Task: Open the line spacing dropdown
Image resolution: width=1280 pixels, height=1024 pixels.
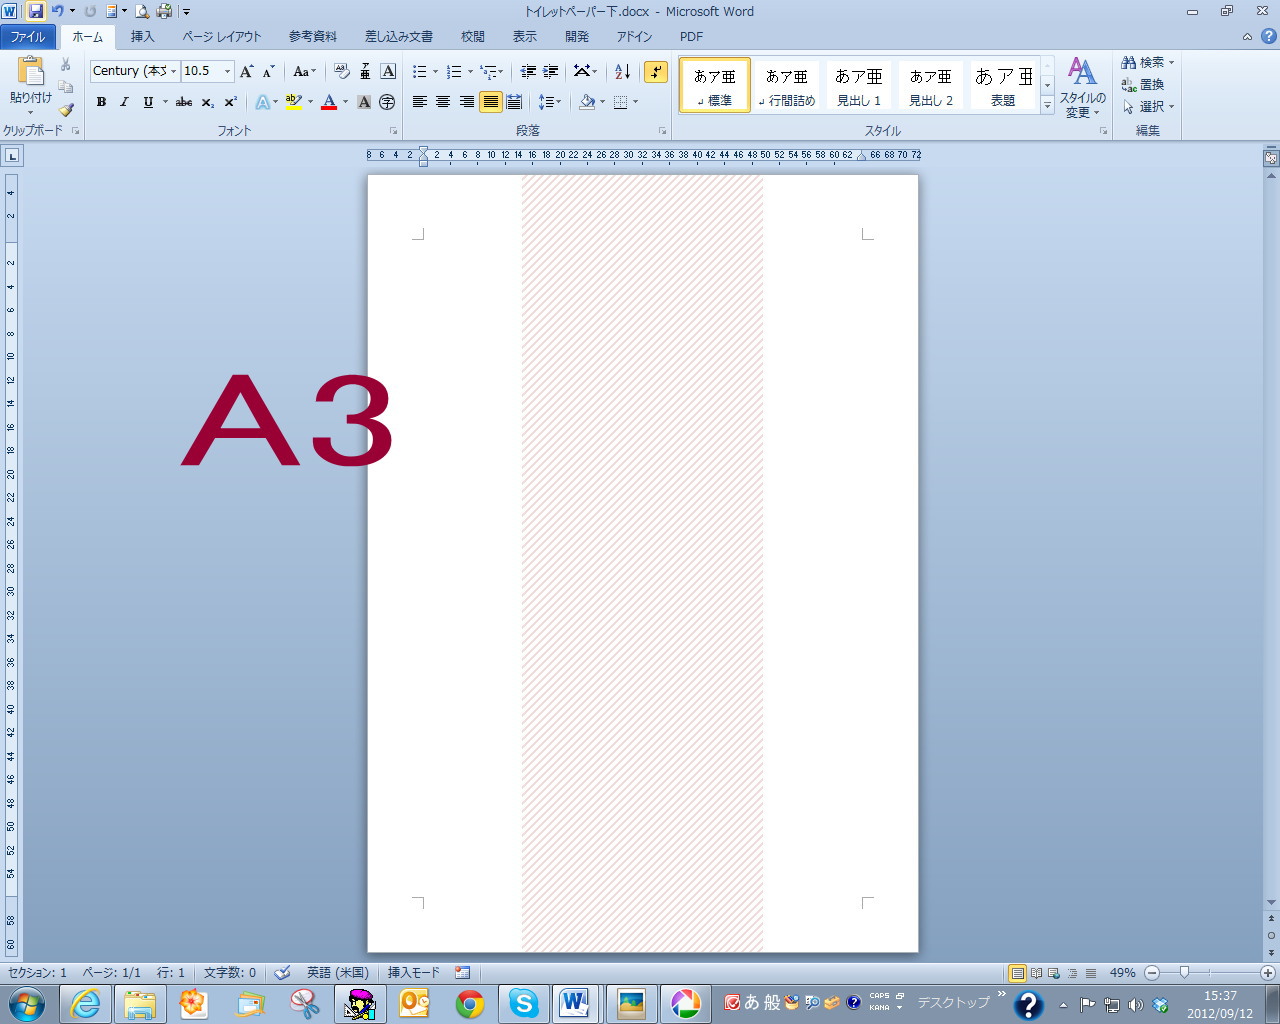Action: pos(549,102)
